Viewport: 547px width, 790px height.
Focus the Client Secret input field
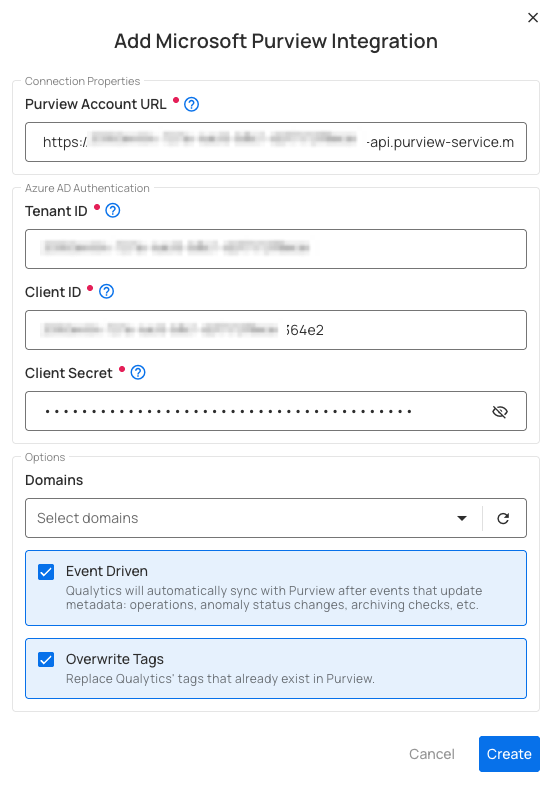point(276,411)
